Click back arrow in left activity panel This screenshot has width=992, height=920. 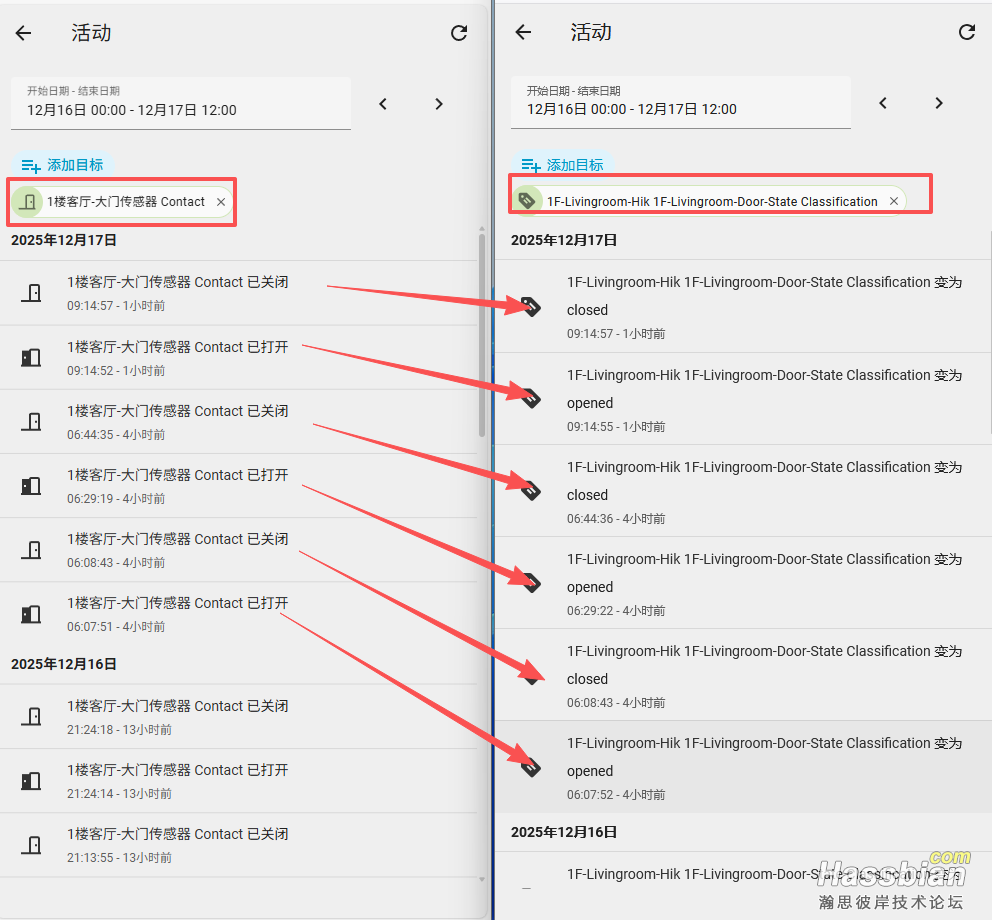pos(24,33)
